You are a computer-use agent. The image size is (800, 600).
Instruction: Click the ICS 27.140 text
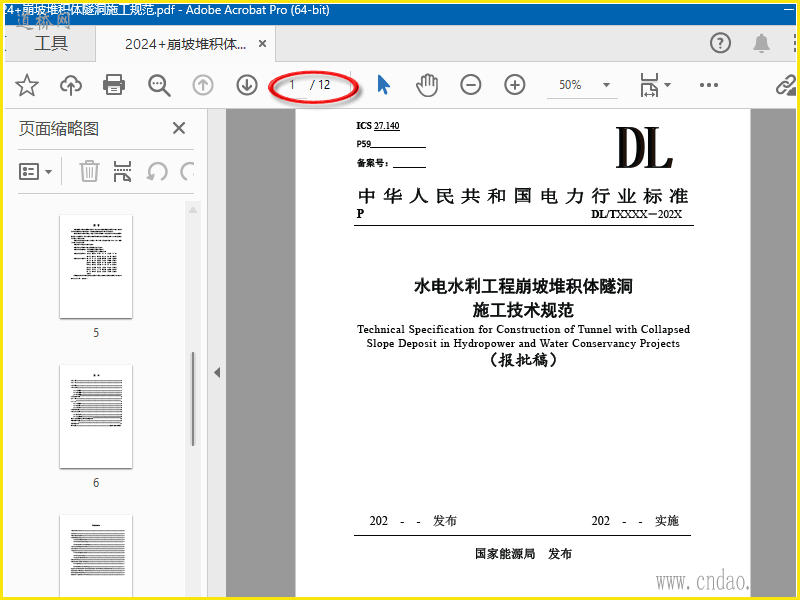pos(378,126)
